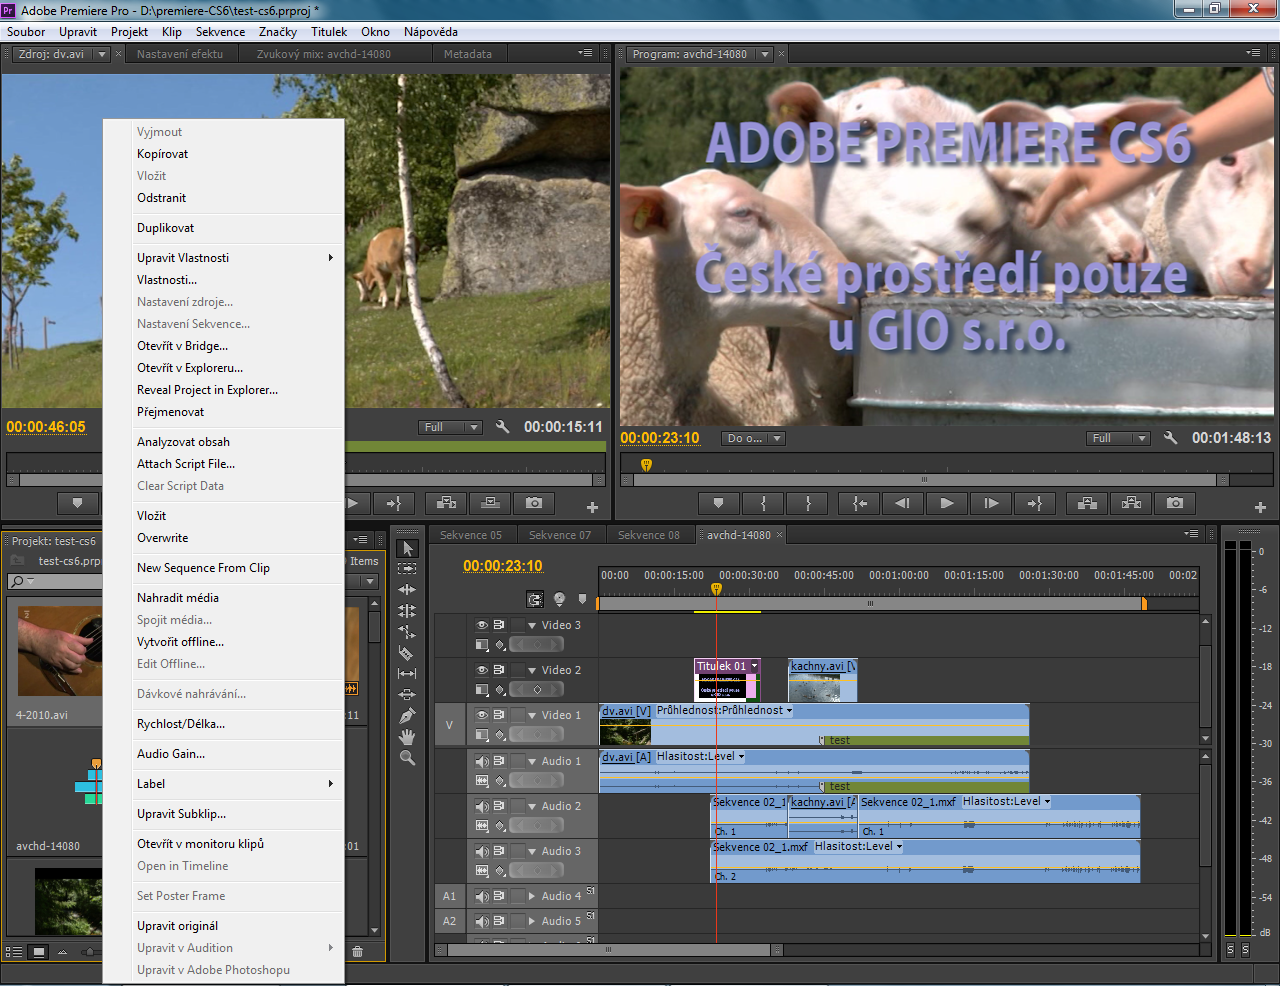Click Overwrite button in Source monitor
Screen dimensions: 1280x986
[490, 503]
